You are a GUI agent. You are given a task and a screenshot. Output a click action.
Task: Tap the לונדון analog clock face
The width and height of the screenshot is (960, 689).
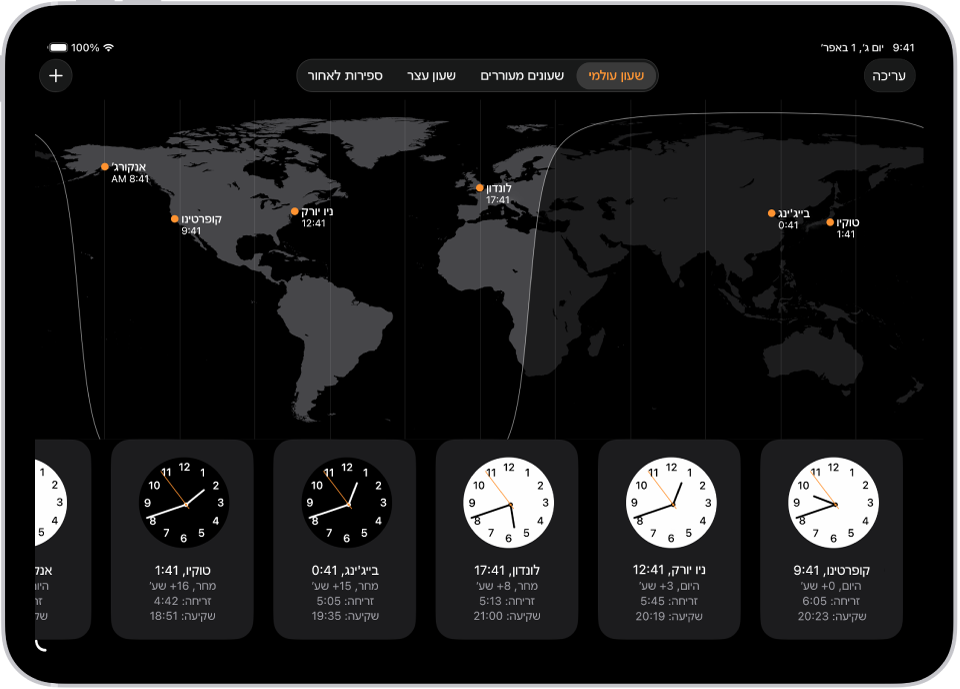pos(508,503)
